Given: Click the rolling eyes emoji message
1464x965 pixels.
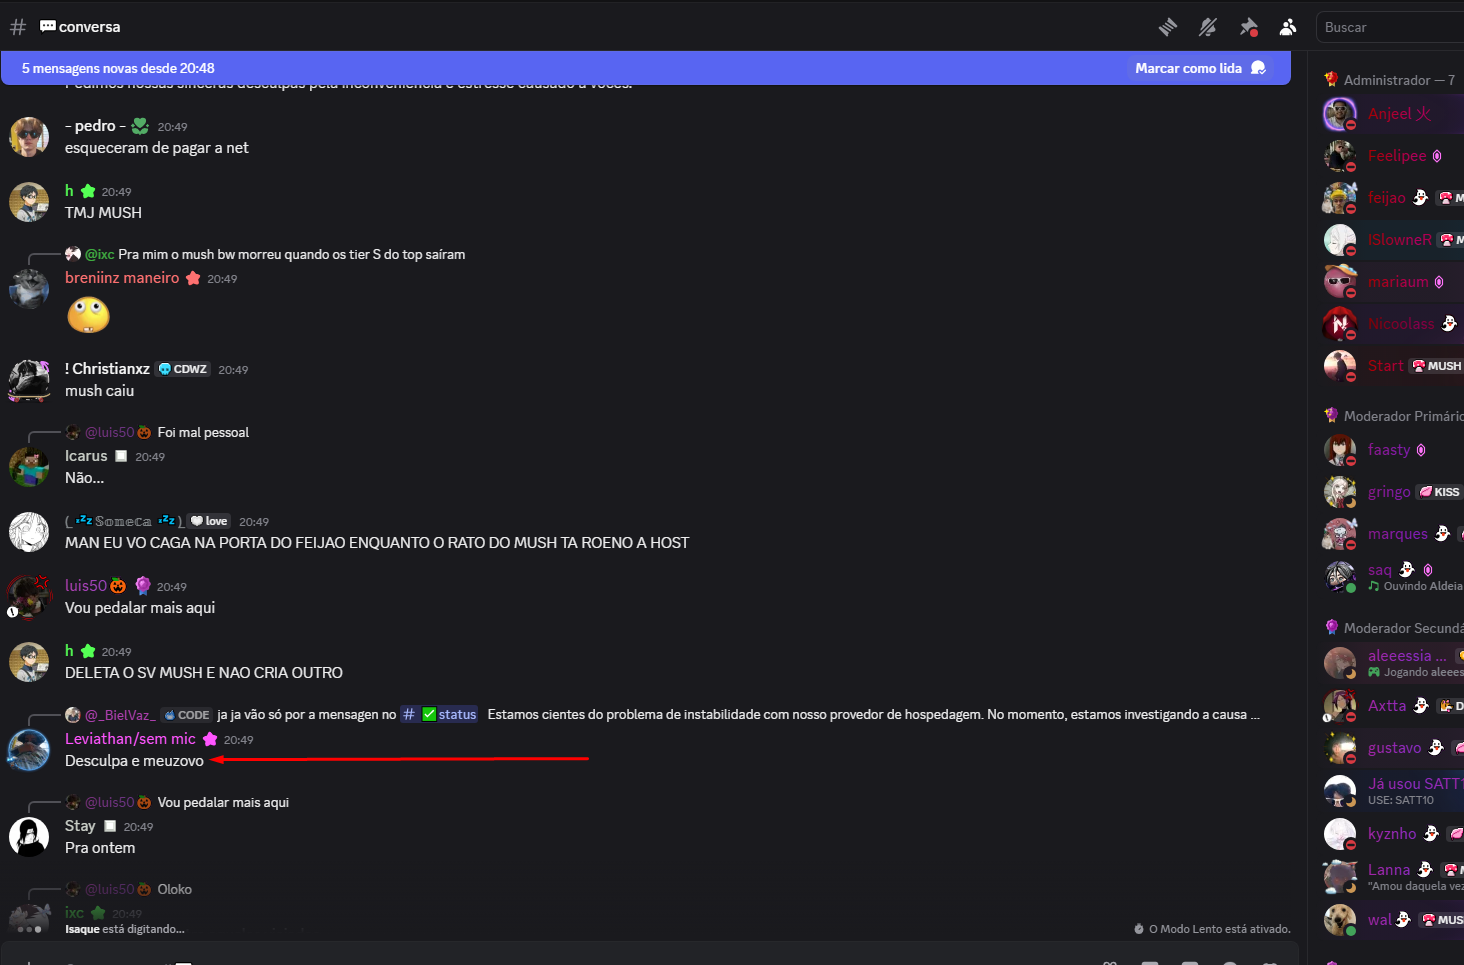Looking at the screenshot, I should [88, 315].
